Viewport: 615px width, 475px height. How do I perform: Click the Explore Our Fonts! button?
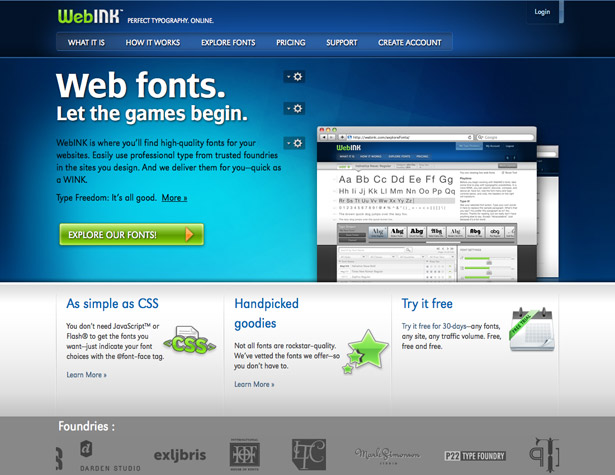click(132, 235)
